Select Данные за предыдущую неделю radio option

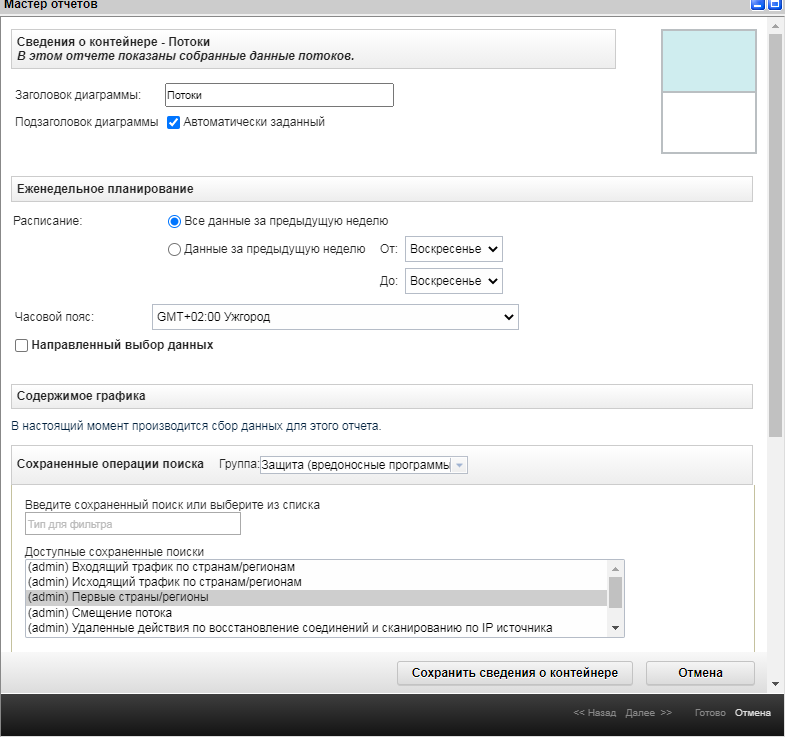click(x=174, y=249)
